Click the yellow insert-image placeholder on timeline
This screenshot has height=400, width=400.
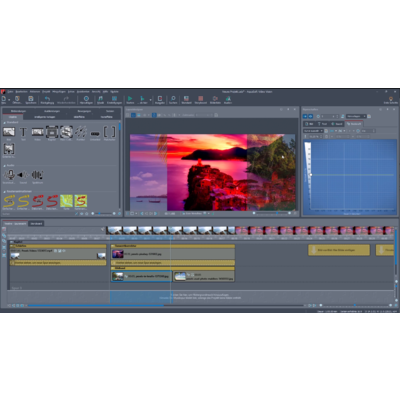tap(339, 250)
